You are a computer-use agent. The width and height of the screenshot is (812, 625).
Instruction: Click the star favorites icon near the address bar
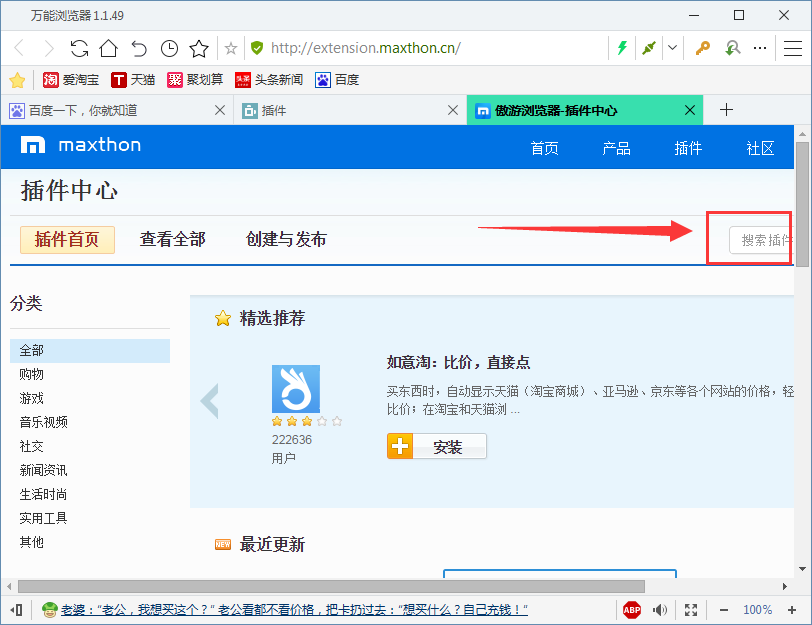coord(199,47)
